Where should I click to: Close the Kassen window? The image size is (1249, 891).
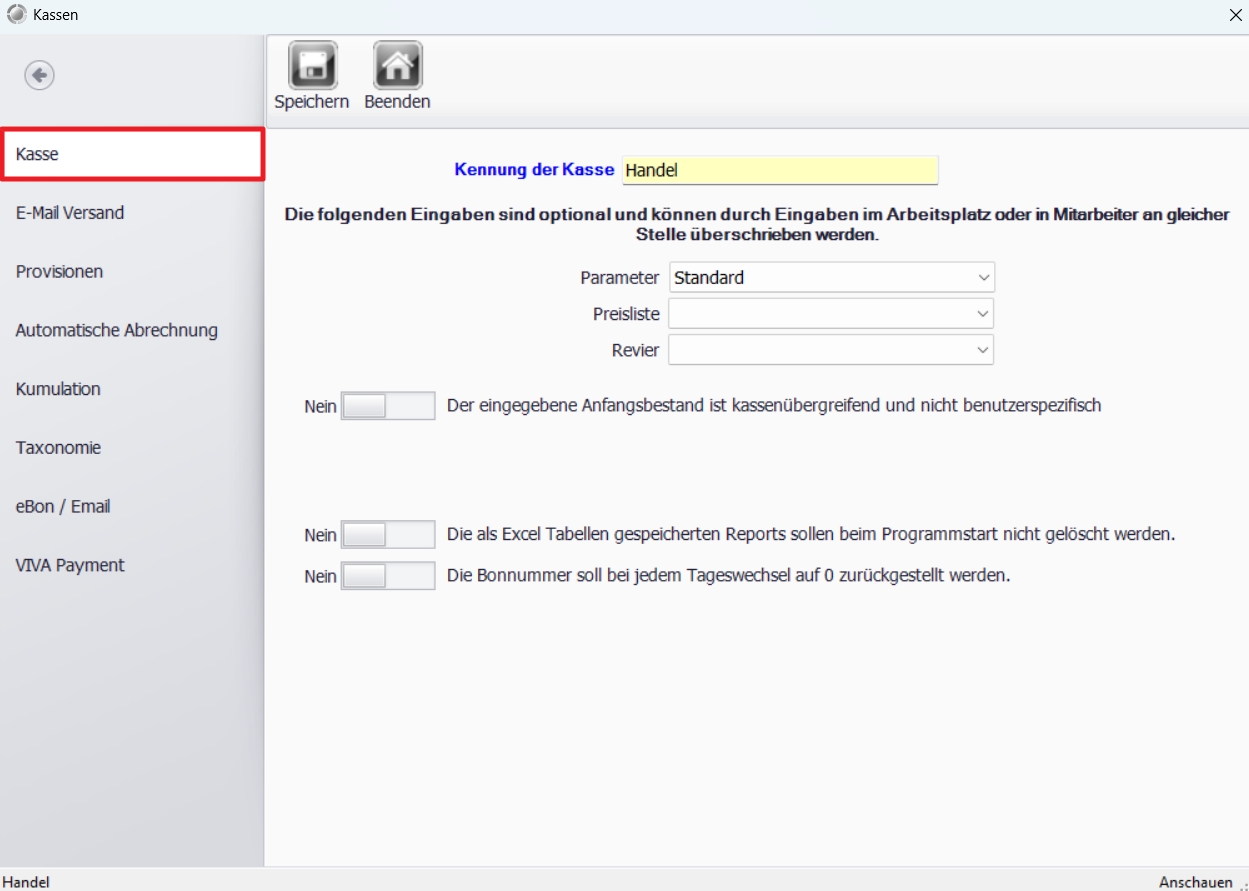(1234, 14)
